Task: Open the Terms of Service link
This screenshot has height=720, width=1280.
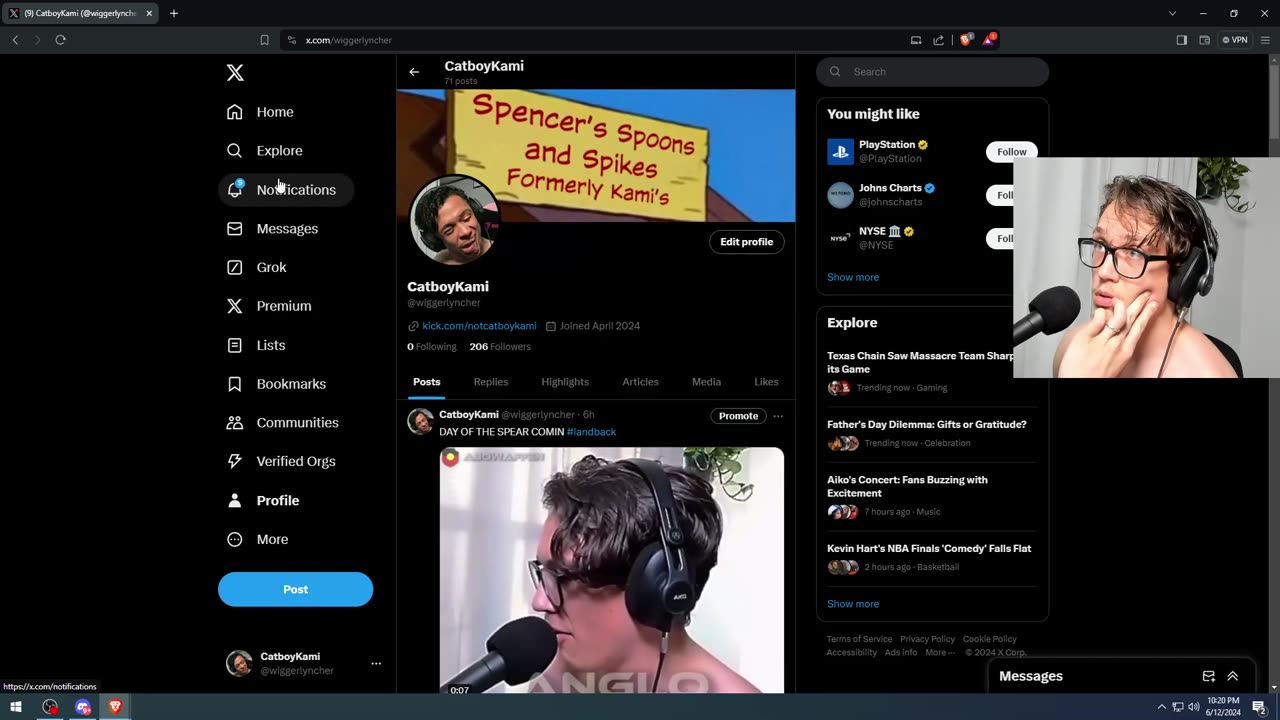Action: pos(859,639)
